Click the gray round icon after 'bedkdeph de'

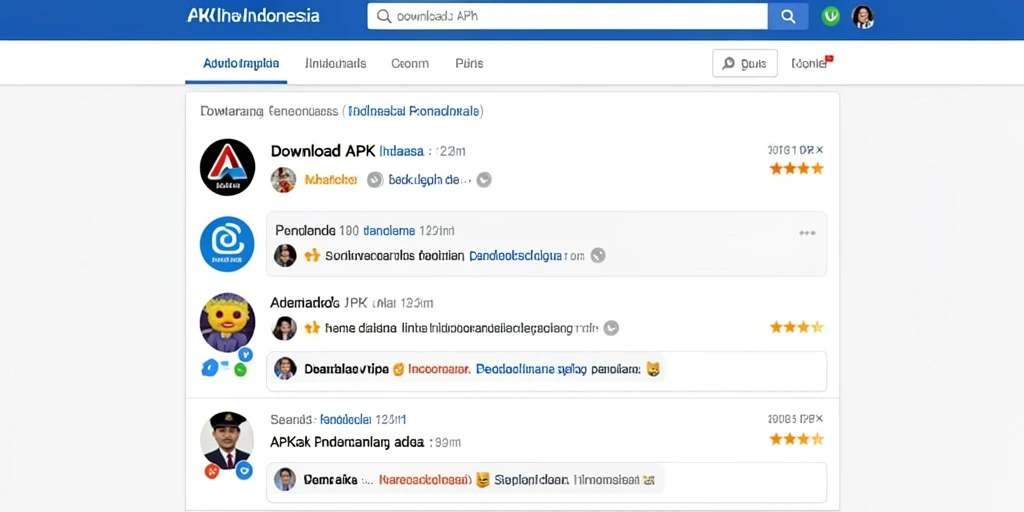coord(484,180)
